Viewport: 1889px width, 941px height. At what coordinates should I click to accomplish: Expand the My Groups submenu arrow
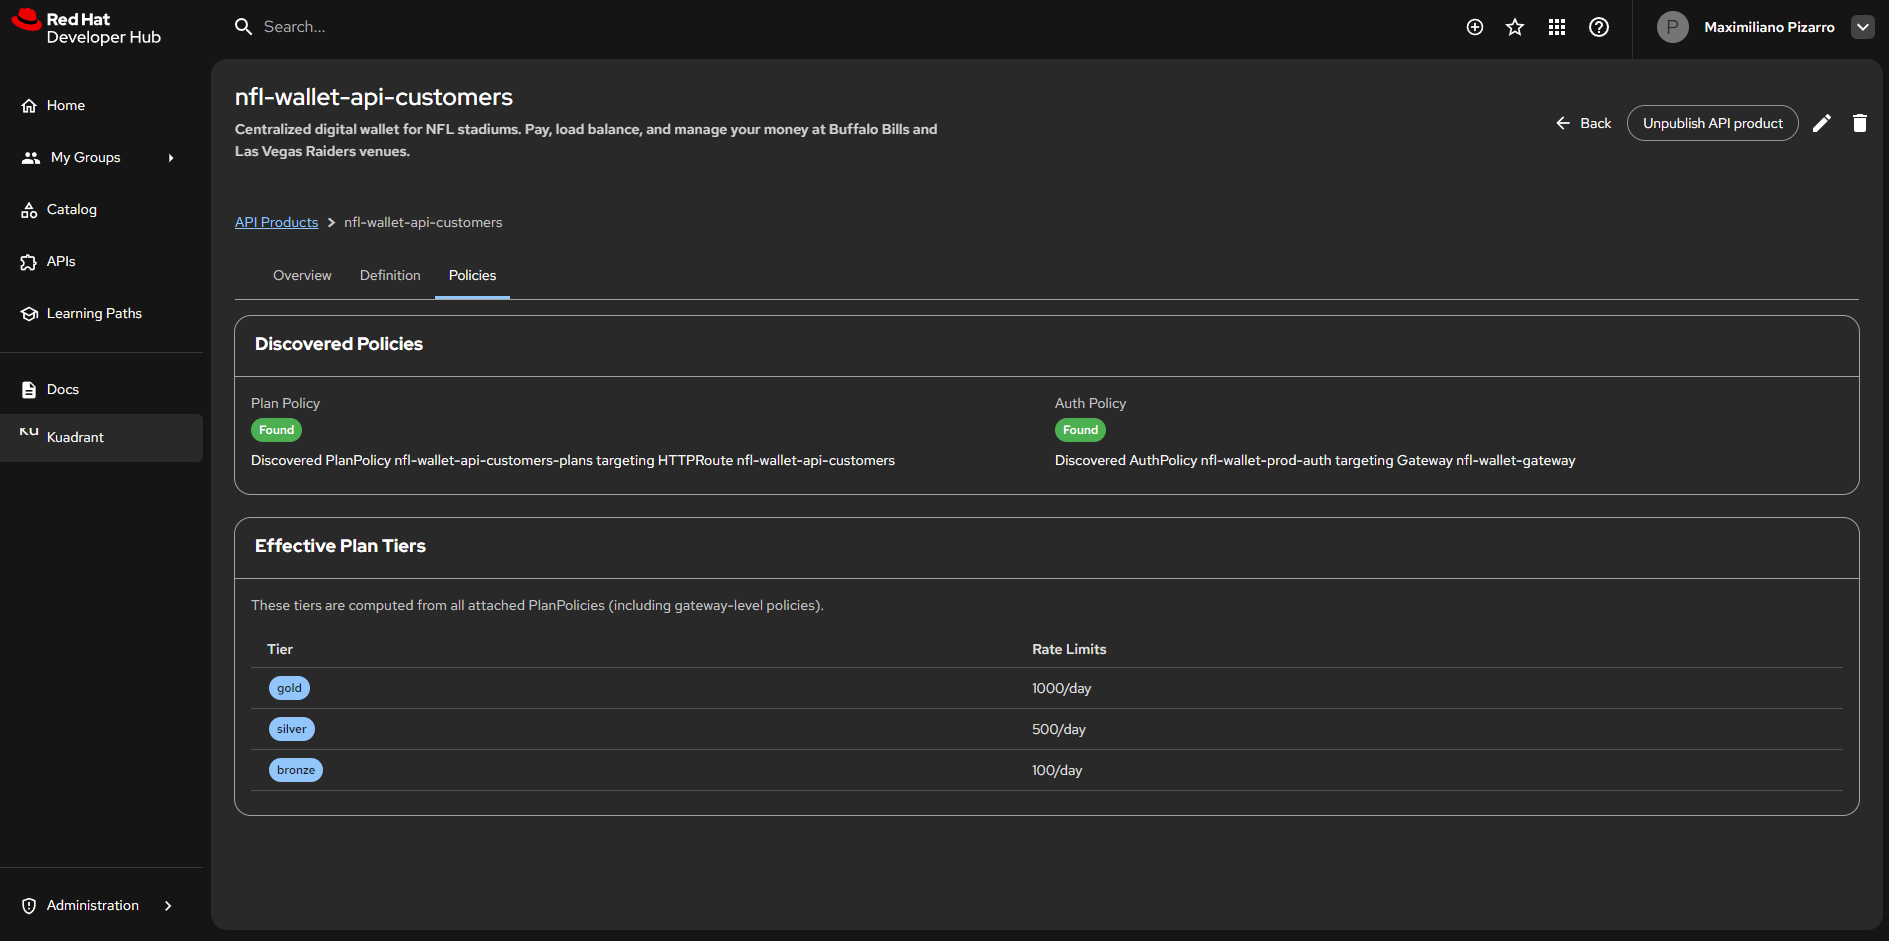click(171, 158)
